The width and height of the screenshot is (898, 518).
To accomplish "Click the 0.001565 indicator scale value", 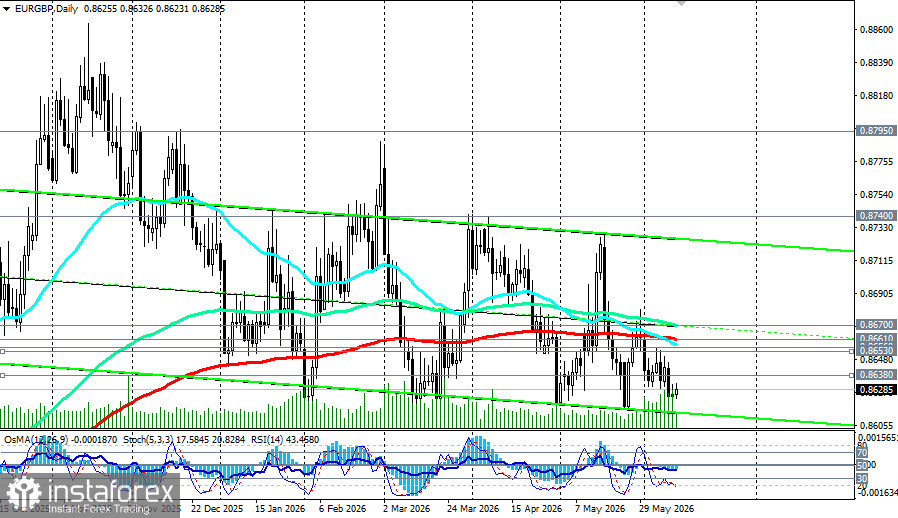I will (x=877, y=438).
